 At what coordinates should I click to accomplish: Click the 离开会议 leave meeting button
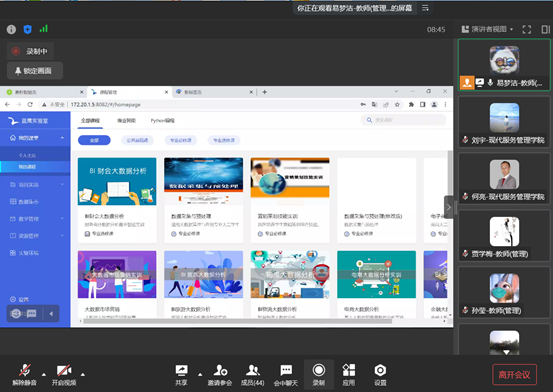tap(514, 374)
